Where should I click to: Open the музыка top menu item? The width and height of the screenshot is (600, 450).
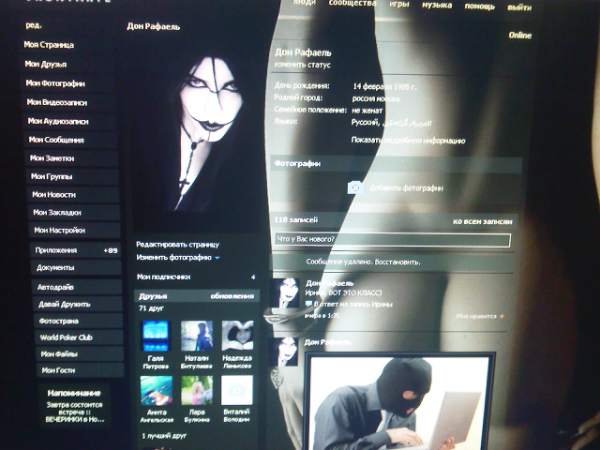436,5
